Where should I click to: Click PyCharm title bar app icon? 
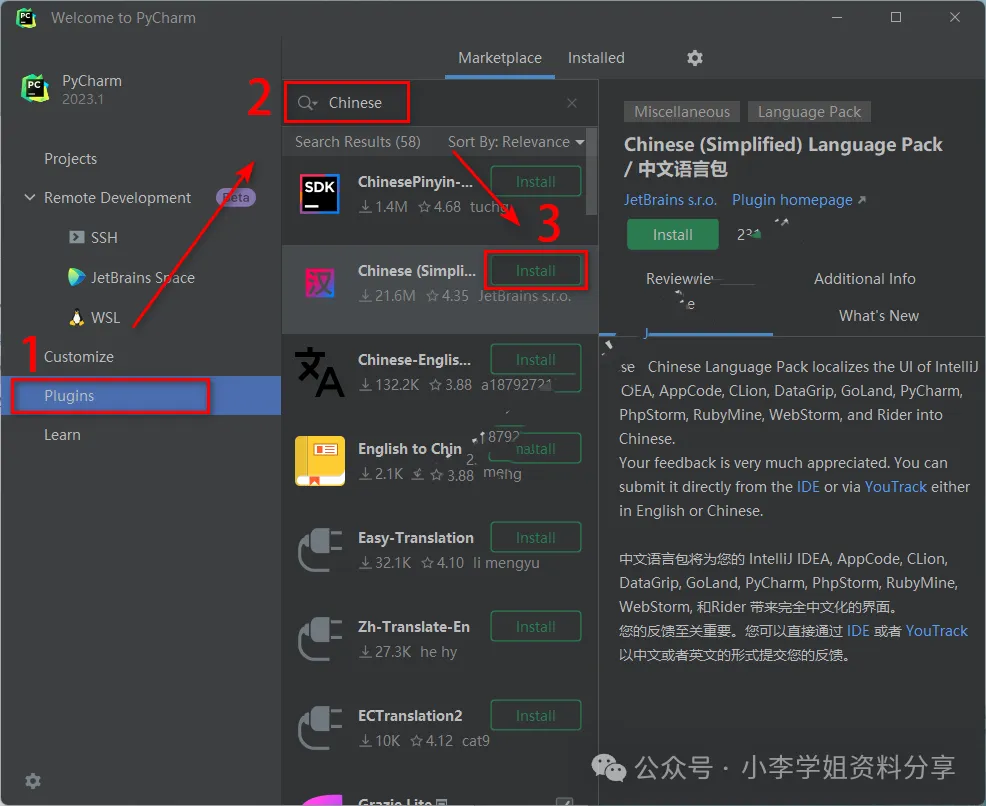point(26,18)
